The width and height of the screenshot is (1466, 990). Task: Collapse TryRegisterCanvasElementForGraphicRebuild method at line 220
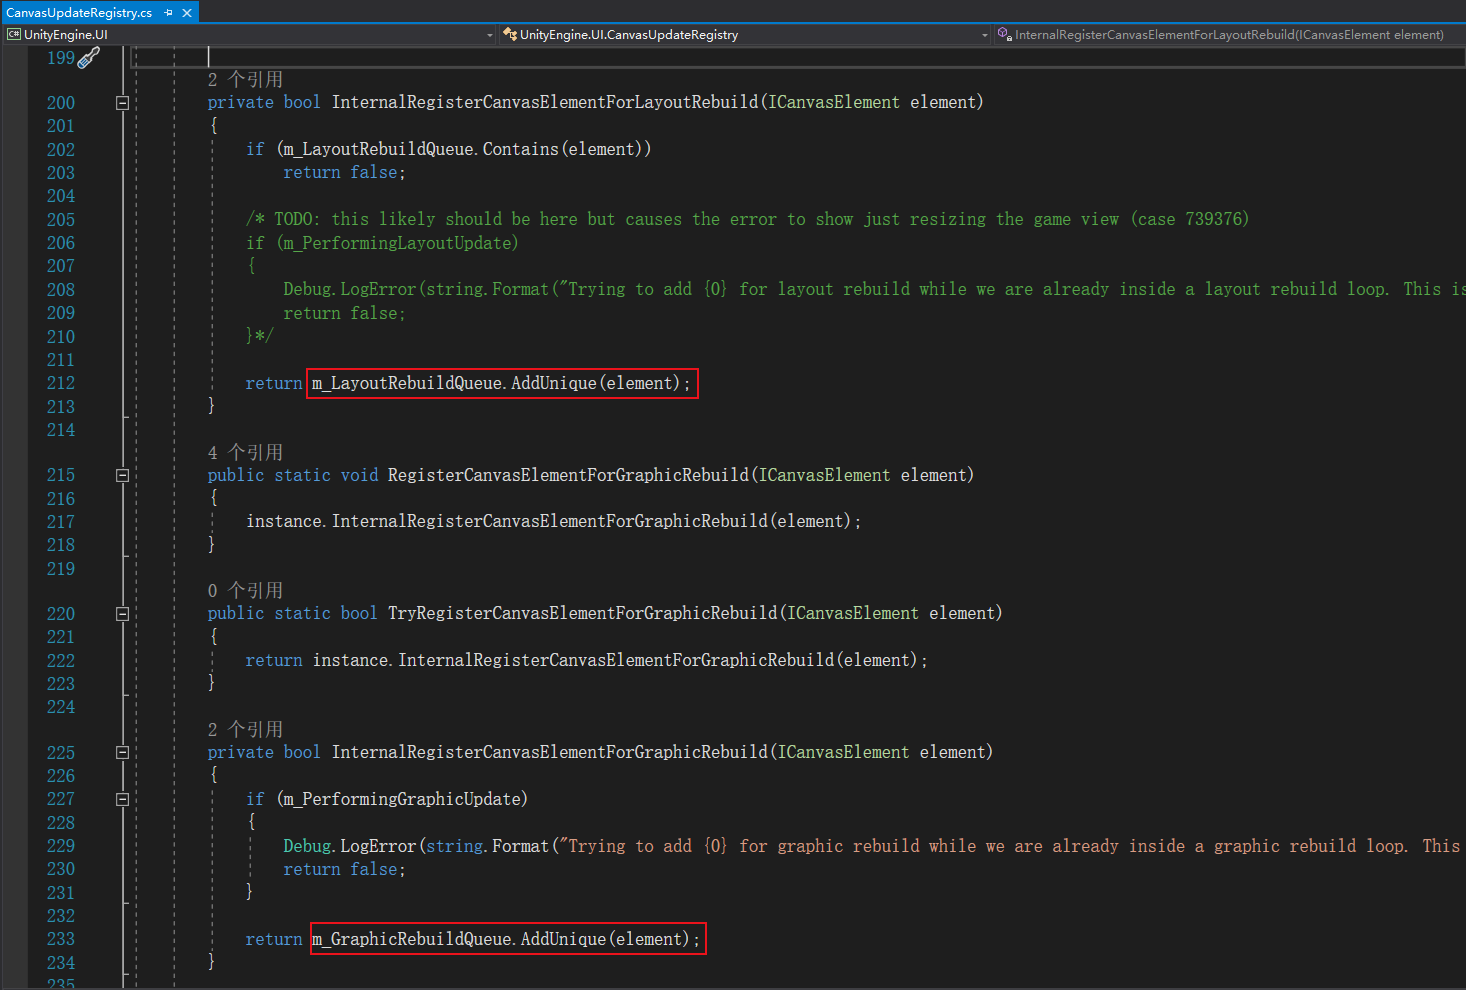122,614
